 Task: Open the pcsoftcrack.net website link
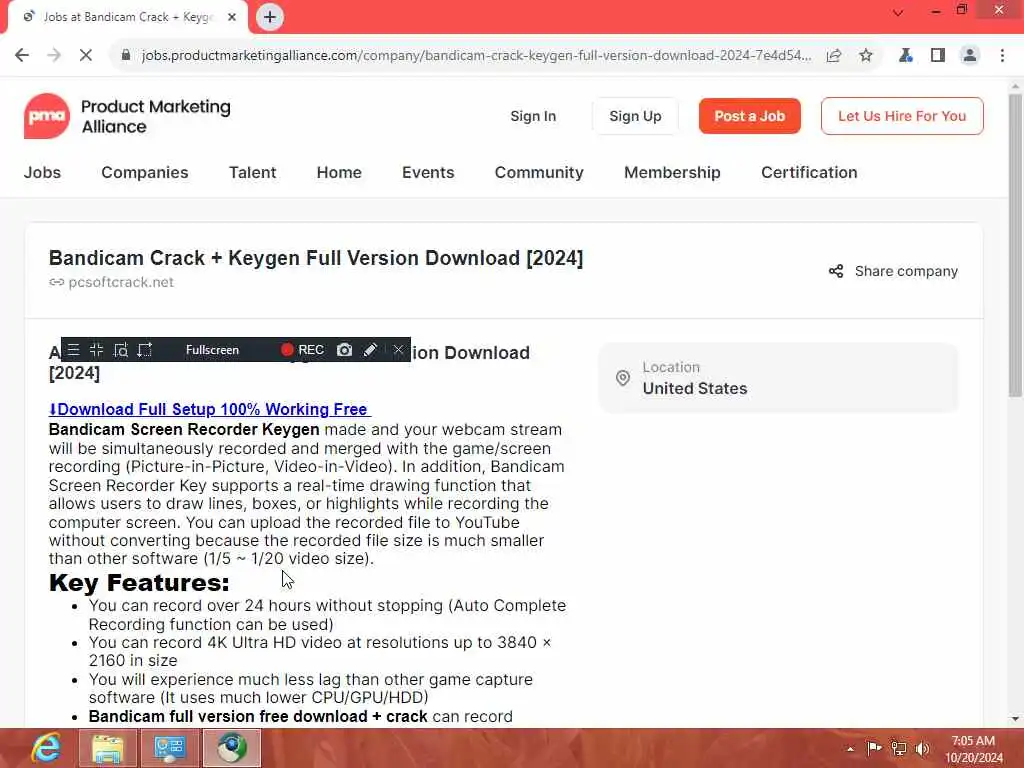point(121,282)
